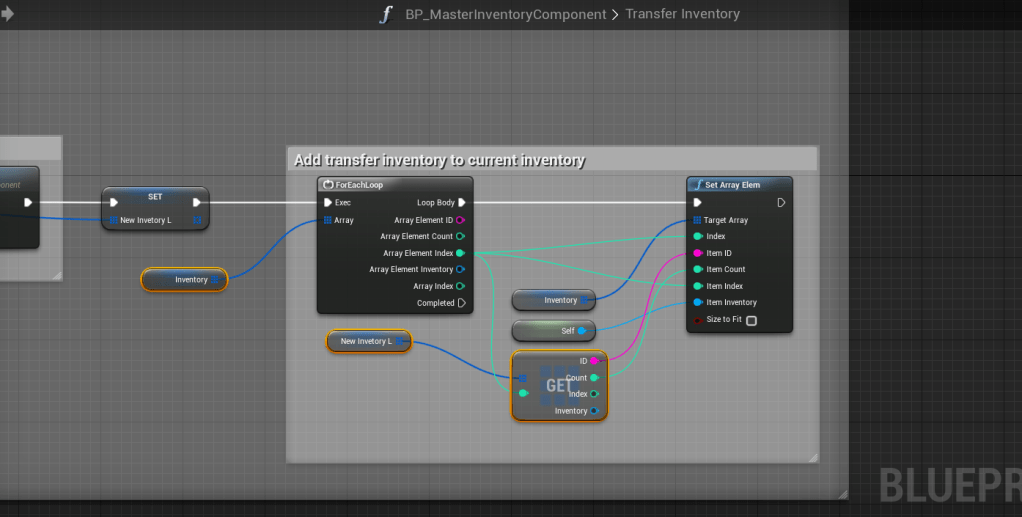Viewport: 1022px width, 517px height.
Task: Click the Set Array Elem exec output pin
Action: point(781,202)
